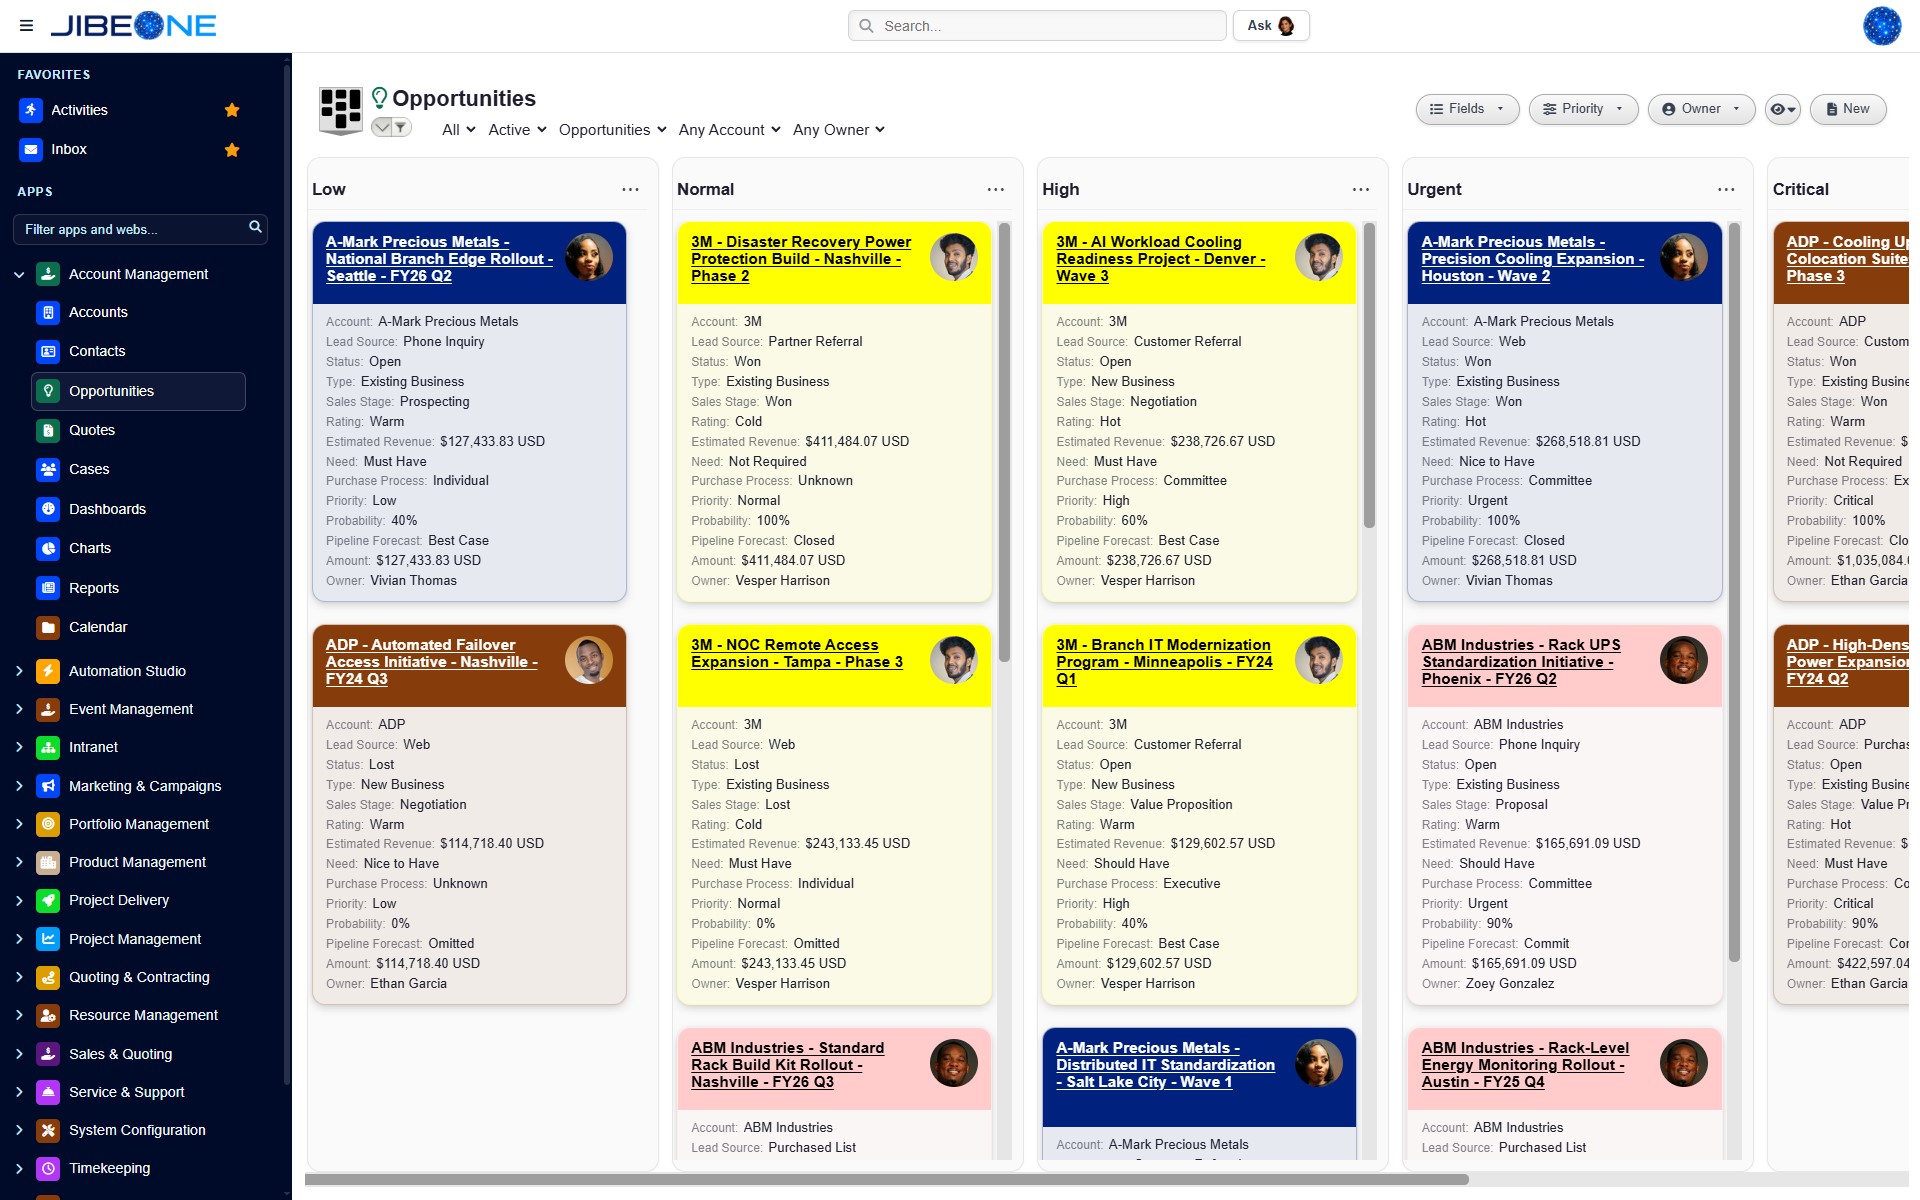The width and height of the screenshot is (1920, 1200).
Task: Open 3M Disaster Recovery Power Protection link
Action: pos(801,259)
